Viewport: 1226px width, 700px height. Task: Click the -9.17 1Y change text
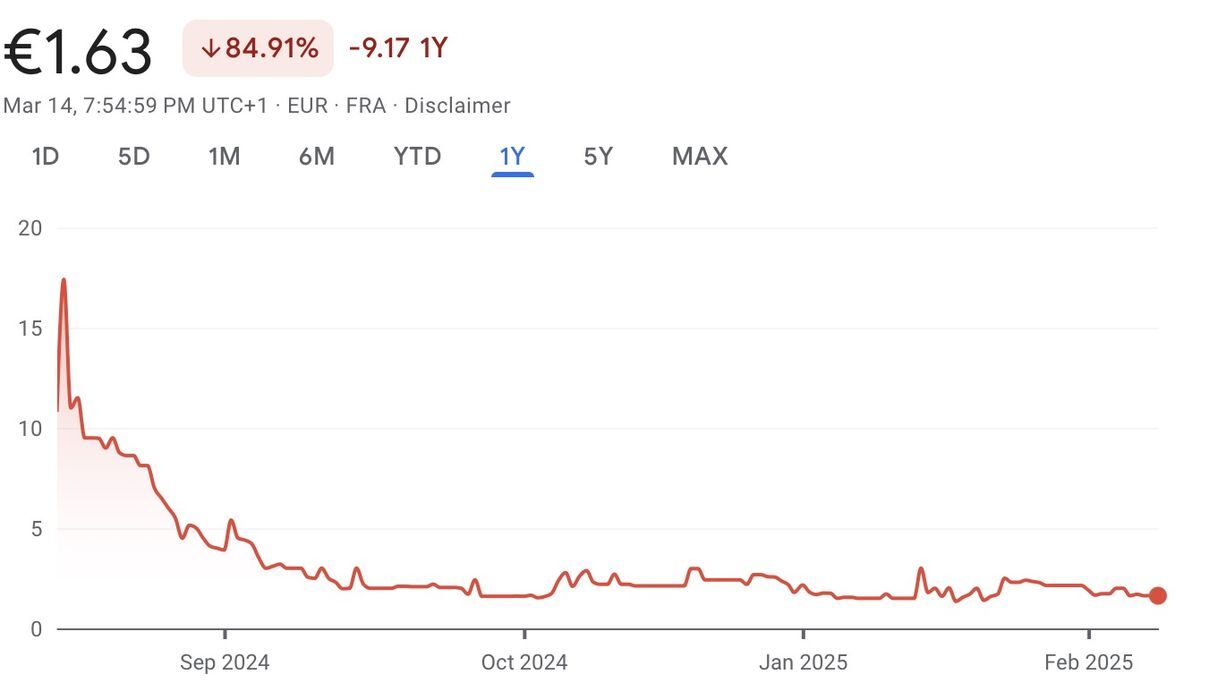398,48
